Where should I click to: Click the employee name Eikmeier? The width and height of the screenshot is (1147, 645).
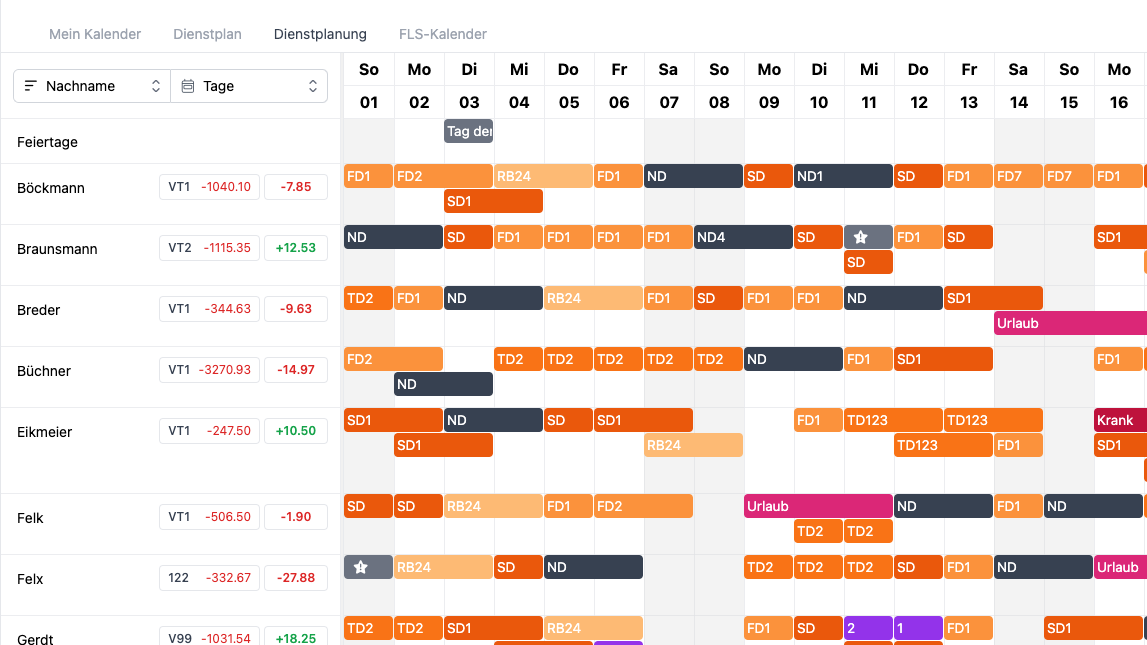[44, 432]
